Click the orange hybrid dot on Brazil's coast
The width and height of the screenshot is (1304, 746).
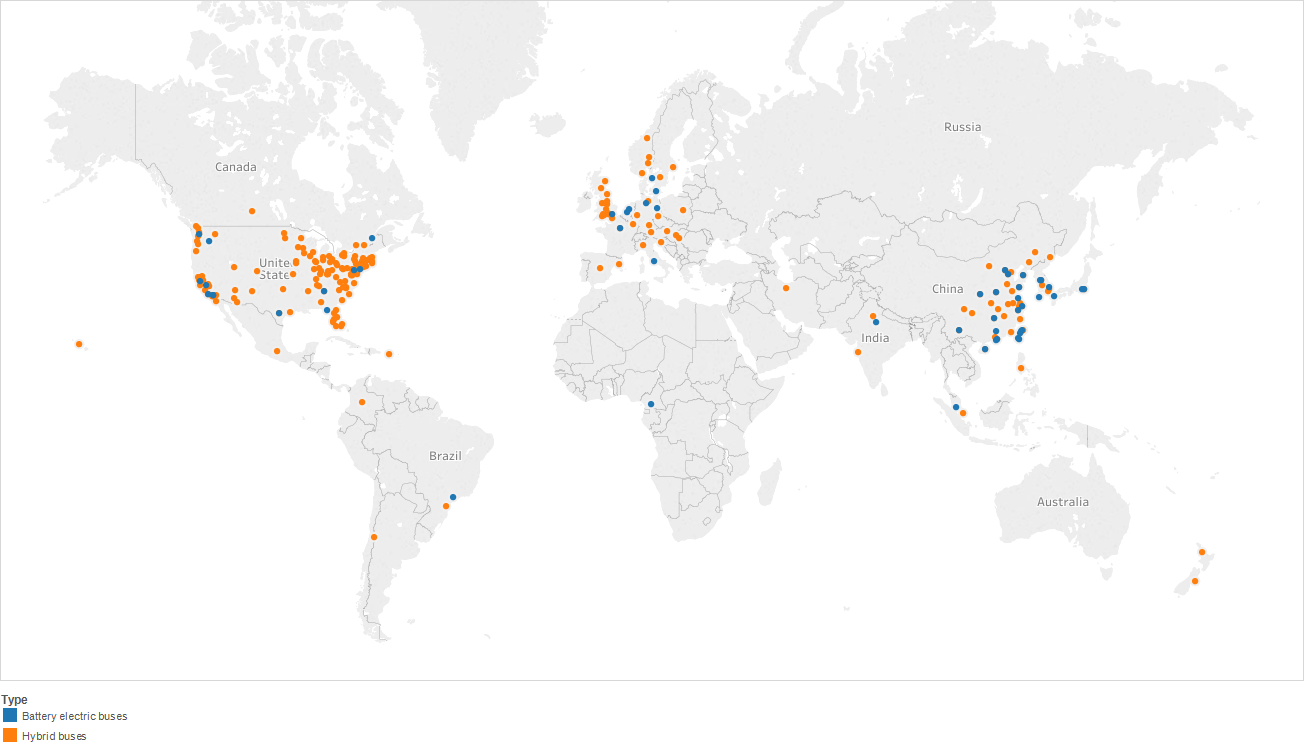tap(447, 506)
